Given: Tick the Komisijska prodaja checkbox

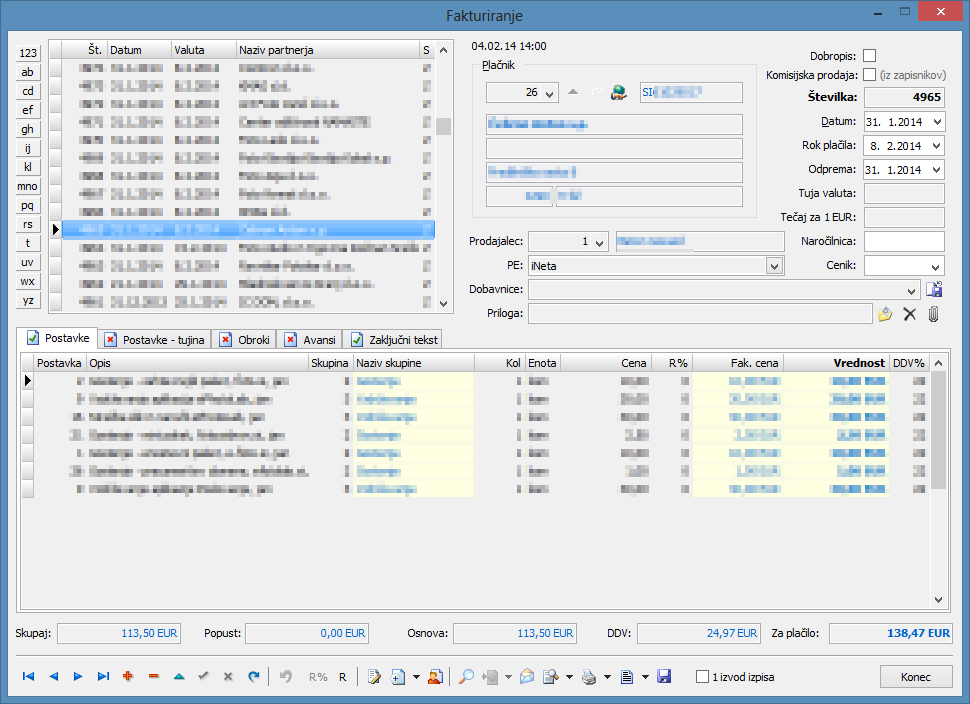Looking at the screenshot, I should point(869,75).
